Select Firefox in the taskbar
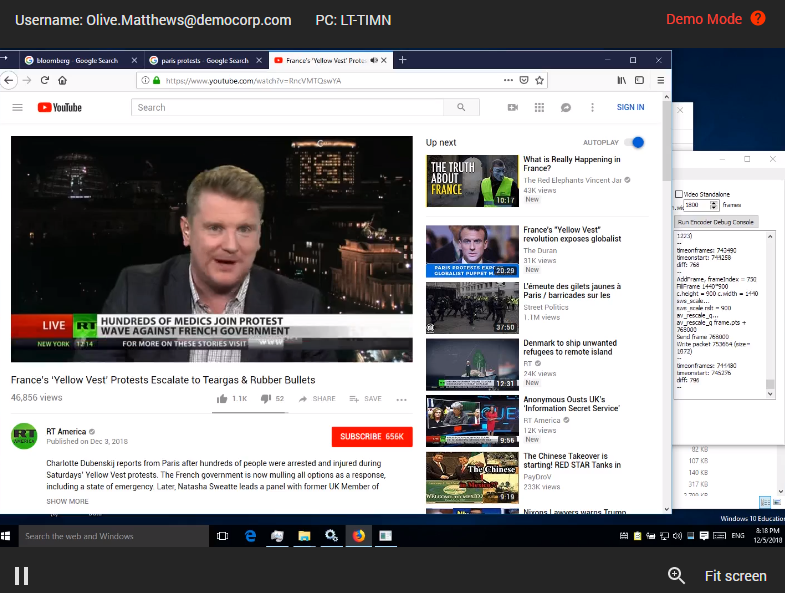Screen dimensions: 785x593 (358, 536)
